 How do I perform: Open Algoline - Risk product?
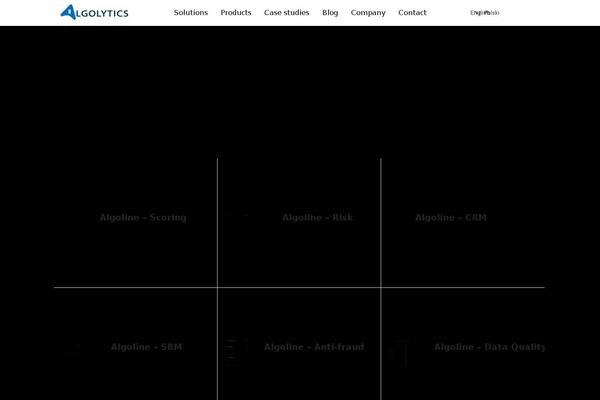click(317, 217)
